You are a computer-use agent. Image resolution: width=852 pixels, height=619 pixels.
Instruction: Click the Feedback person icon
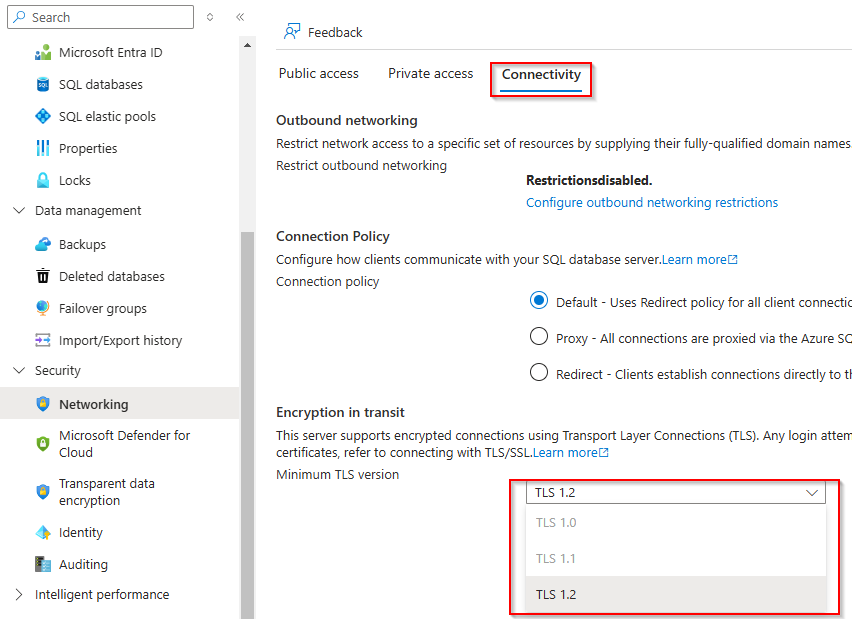pyautogui.click(x=292, y=32)
